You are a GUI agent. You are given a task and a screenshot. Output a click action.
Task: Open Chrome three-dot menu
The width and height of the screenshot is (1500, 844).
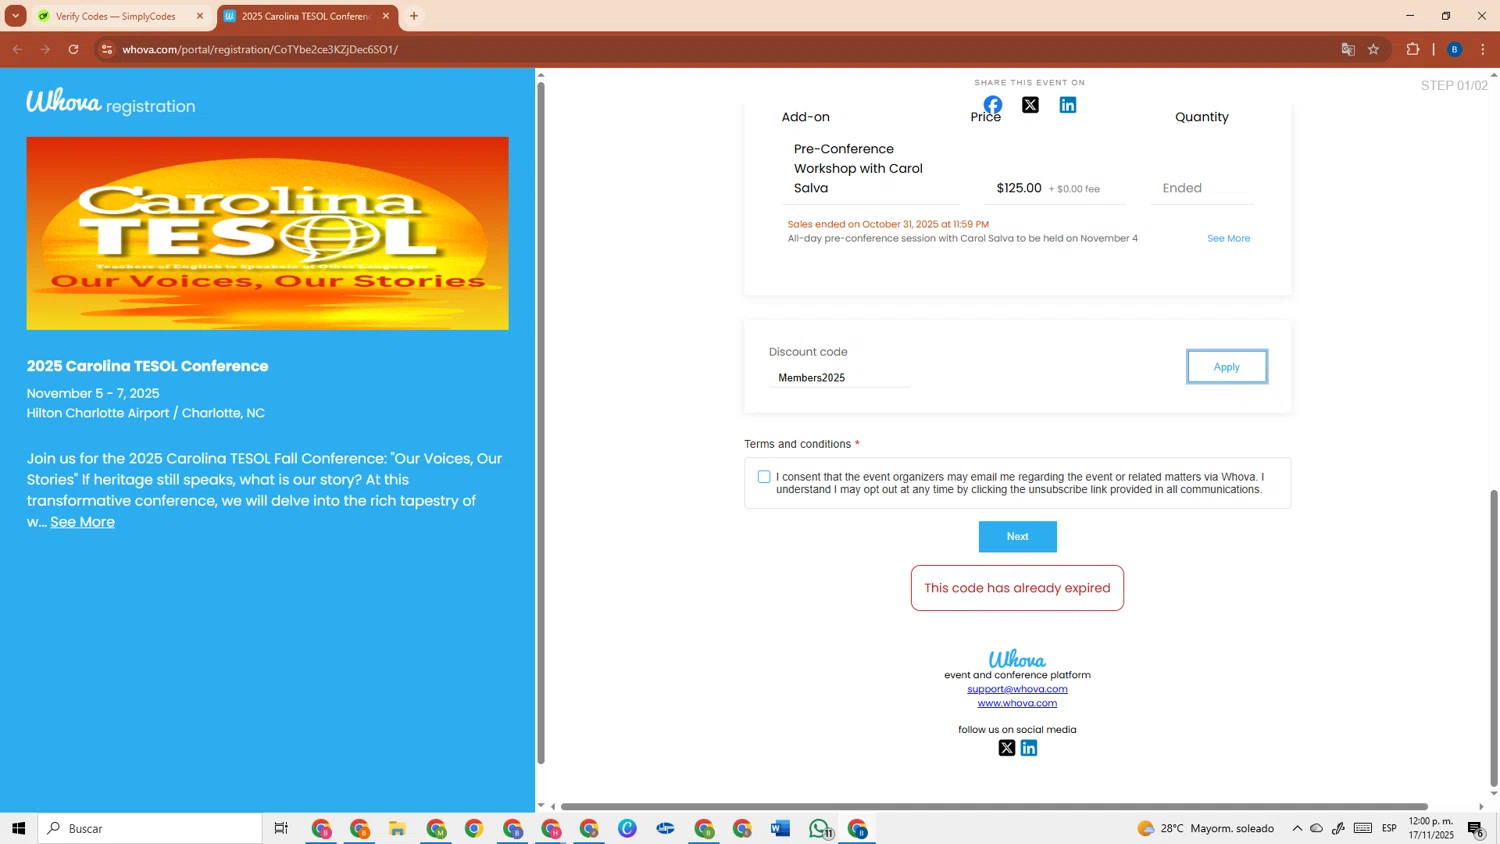point(1483,49)
